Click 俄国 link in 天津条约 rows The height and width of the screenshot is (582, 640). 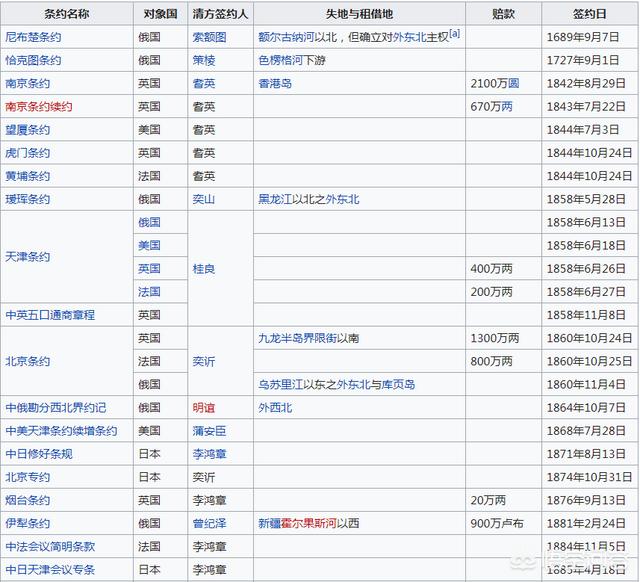pyautogui.click(x=149, y=222)
